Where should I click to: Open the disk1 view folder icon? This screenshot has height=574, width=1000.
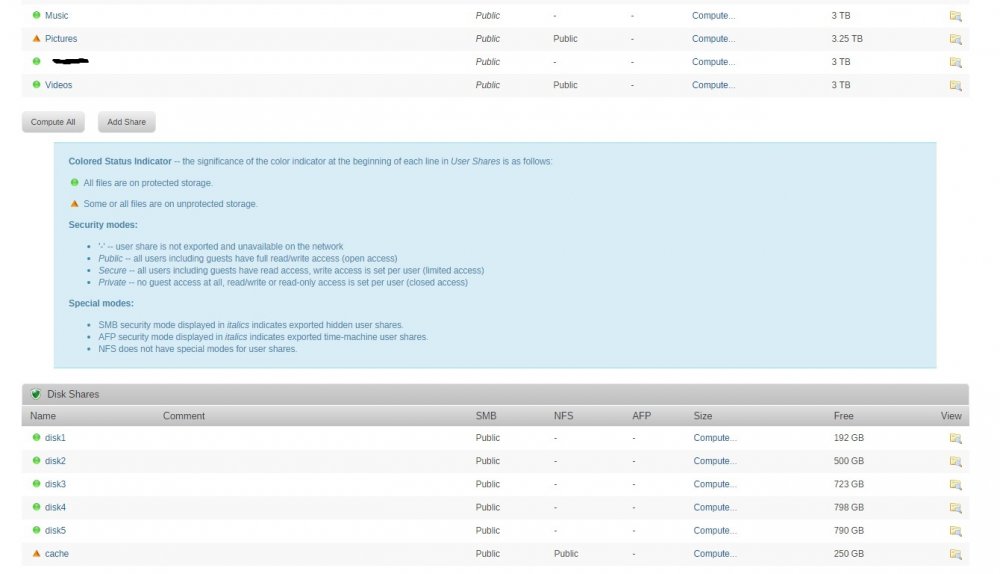pos(955,438)
